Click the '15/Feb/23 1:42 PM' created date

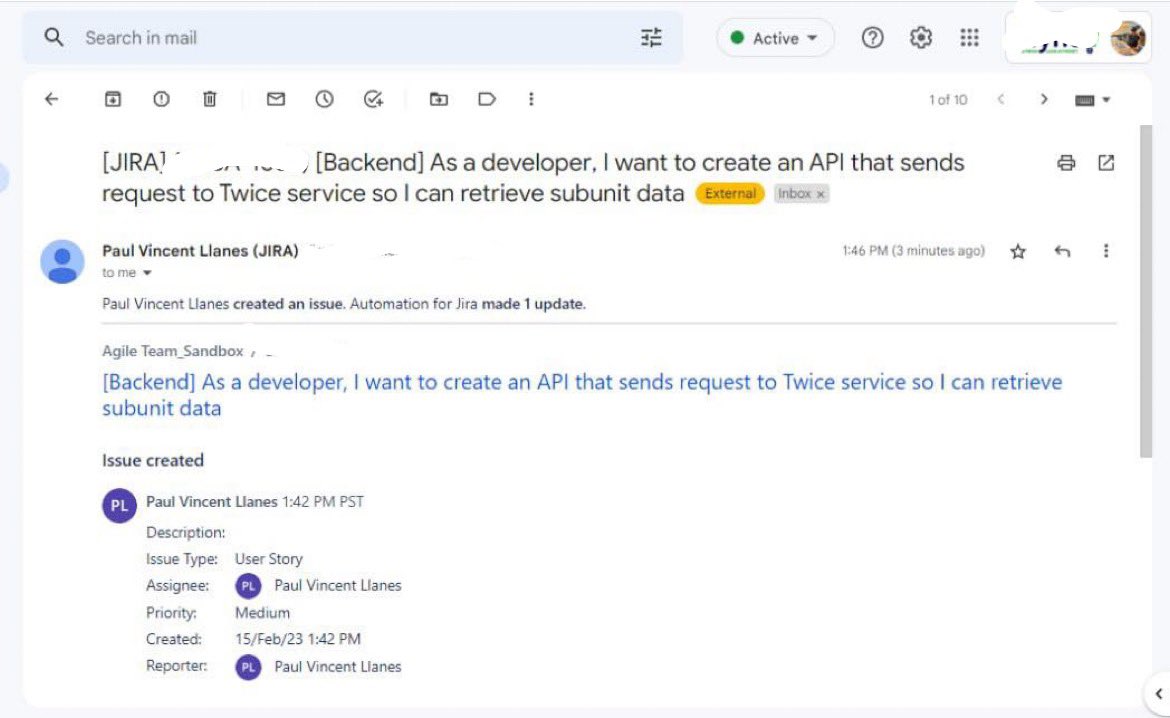click(298, 639)
